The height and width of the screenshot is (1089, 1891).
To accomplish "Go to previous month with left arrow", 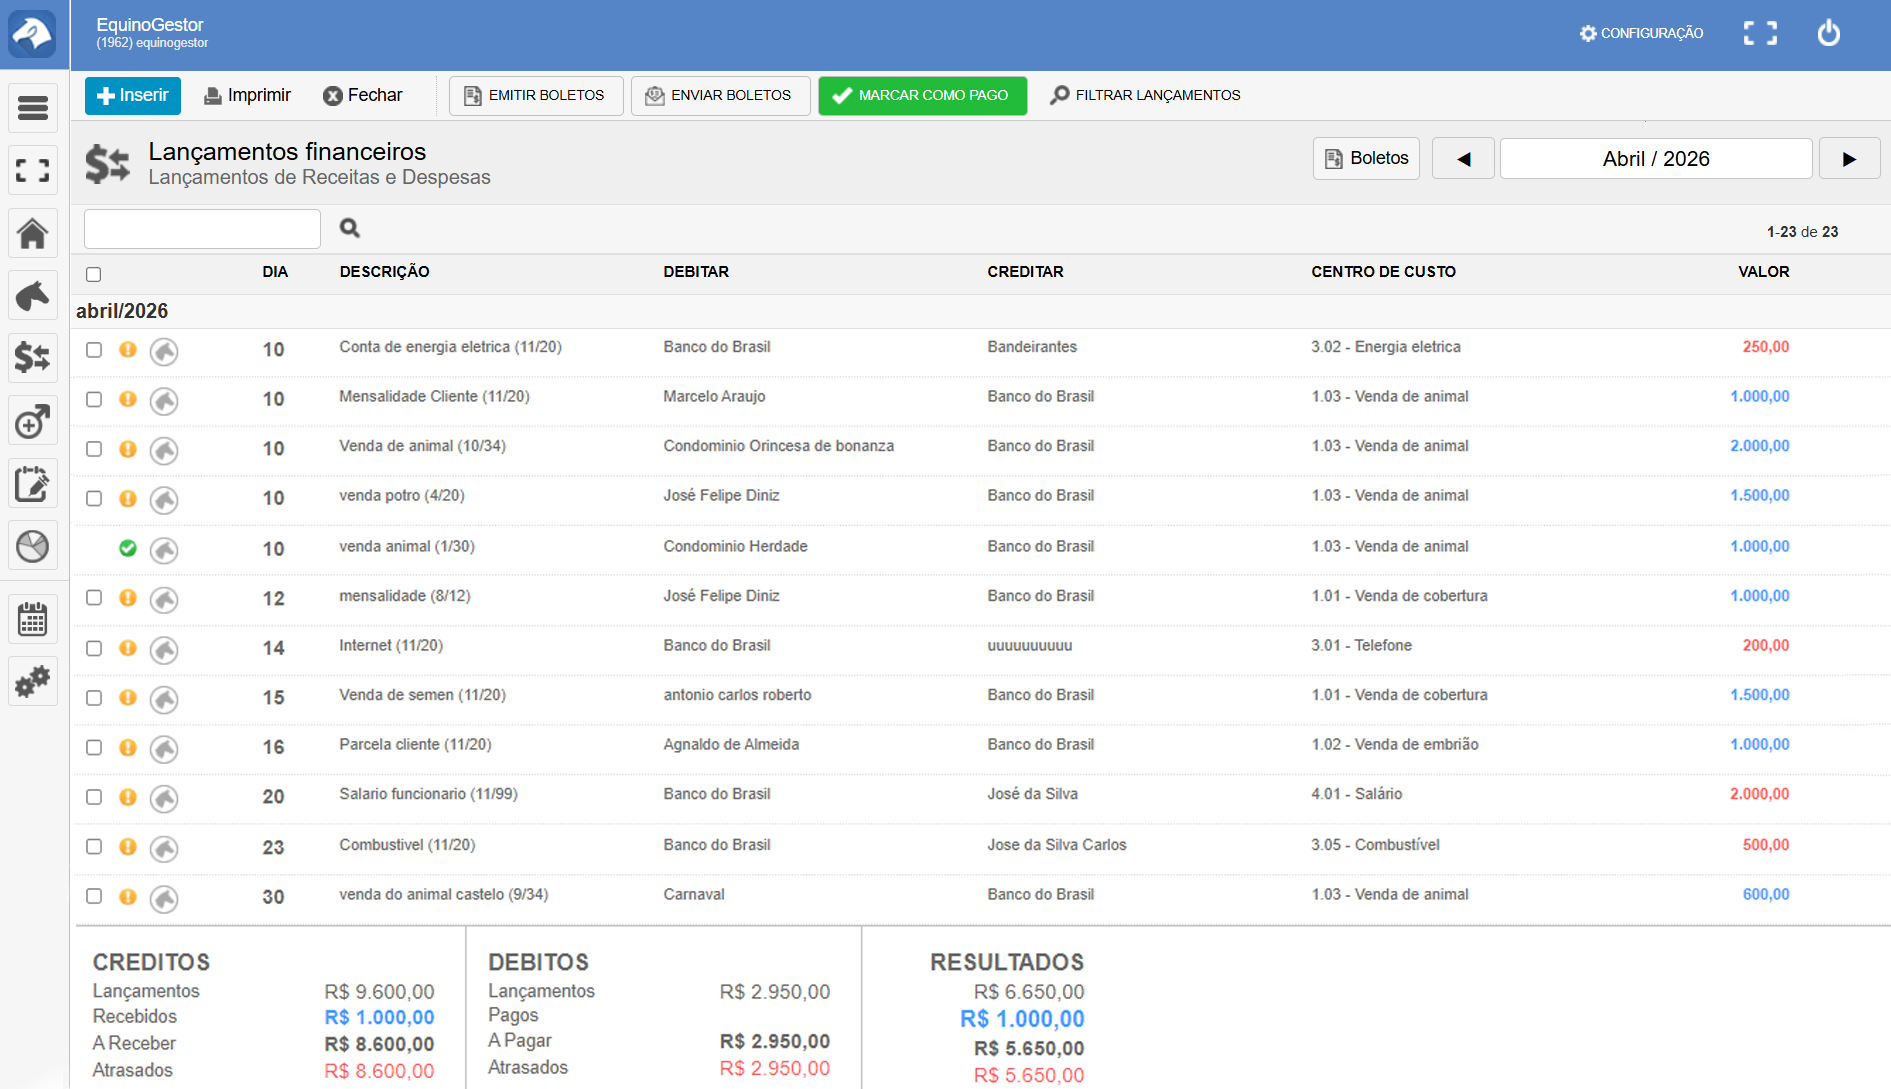I will (1463, 159).
